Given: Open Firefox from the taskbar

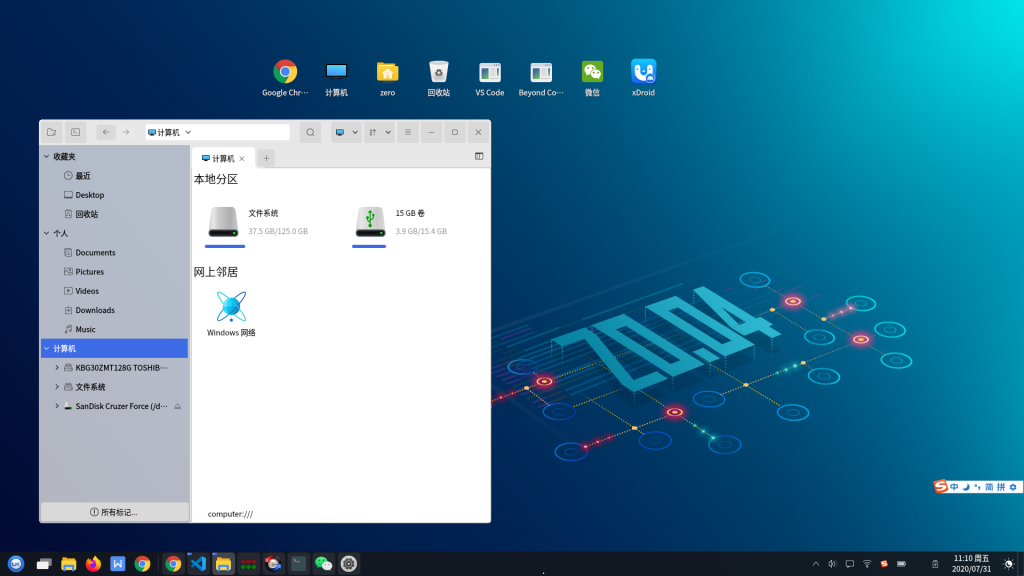Looking at the screenshot, I should point(93,564).
